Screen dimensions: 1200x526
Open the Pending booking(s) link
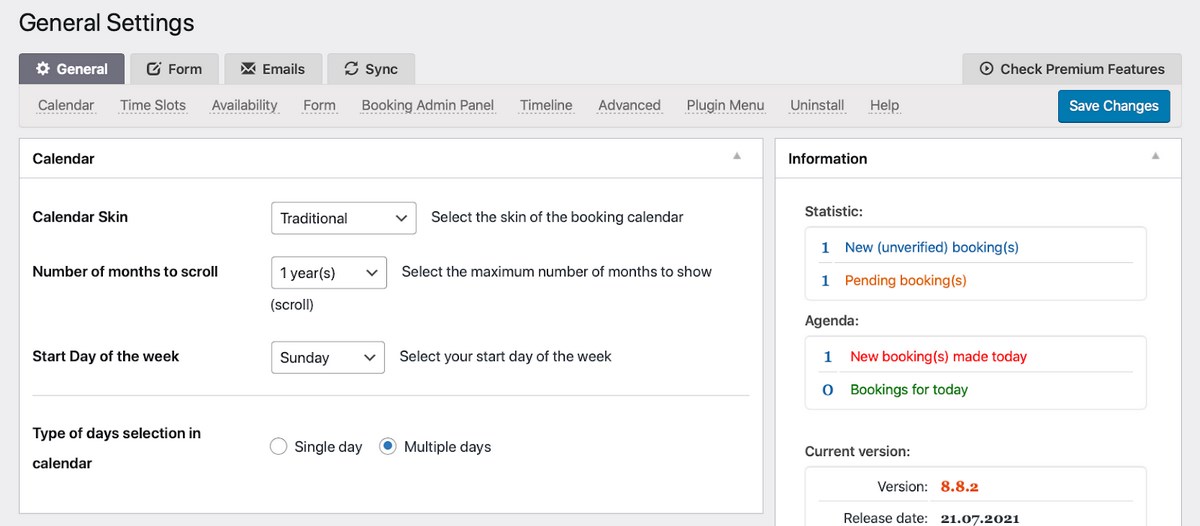(905, 280)
